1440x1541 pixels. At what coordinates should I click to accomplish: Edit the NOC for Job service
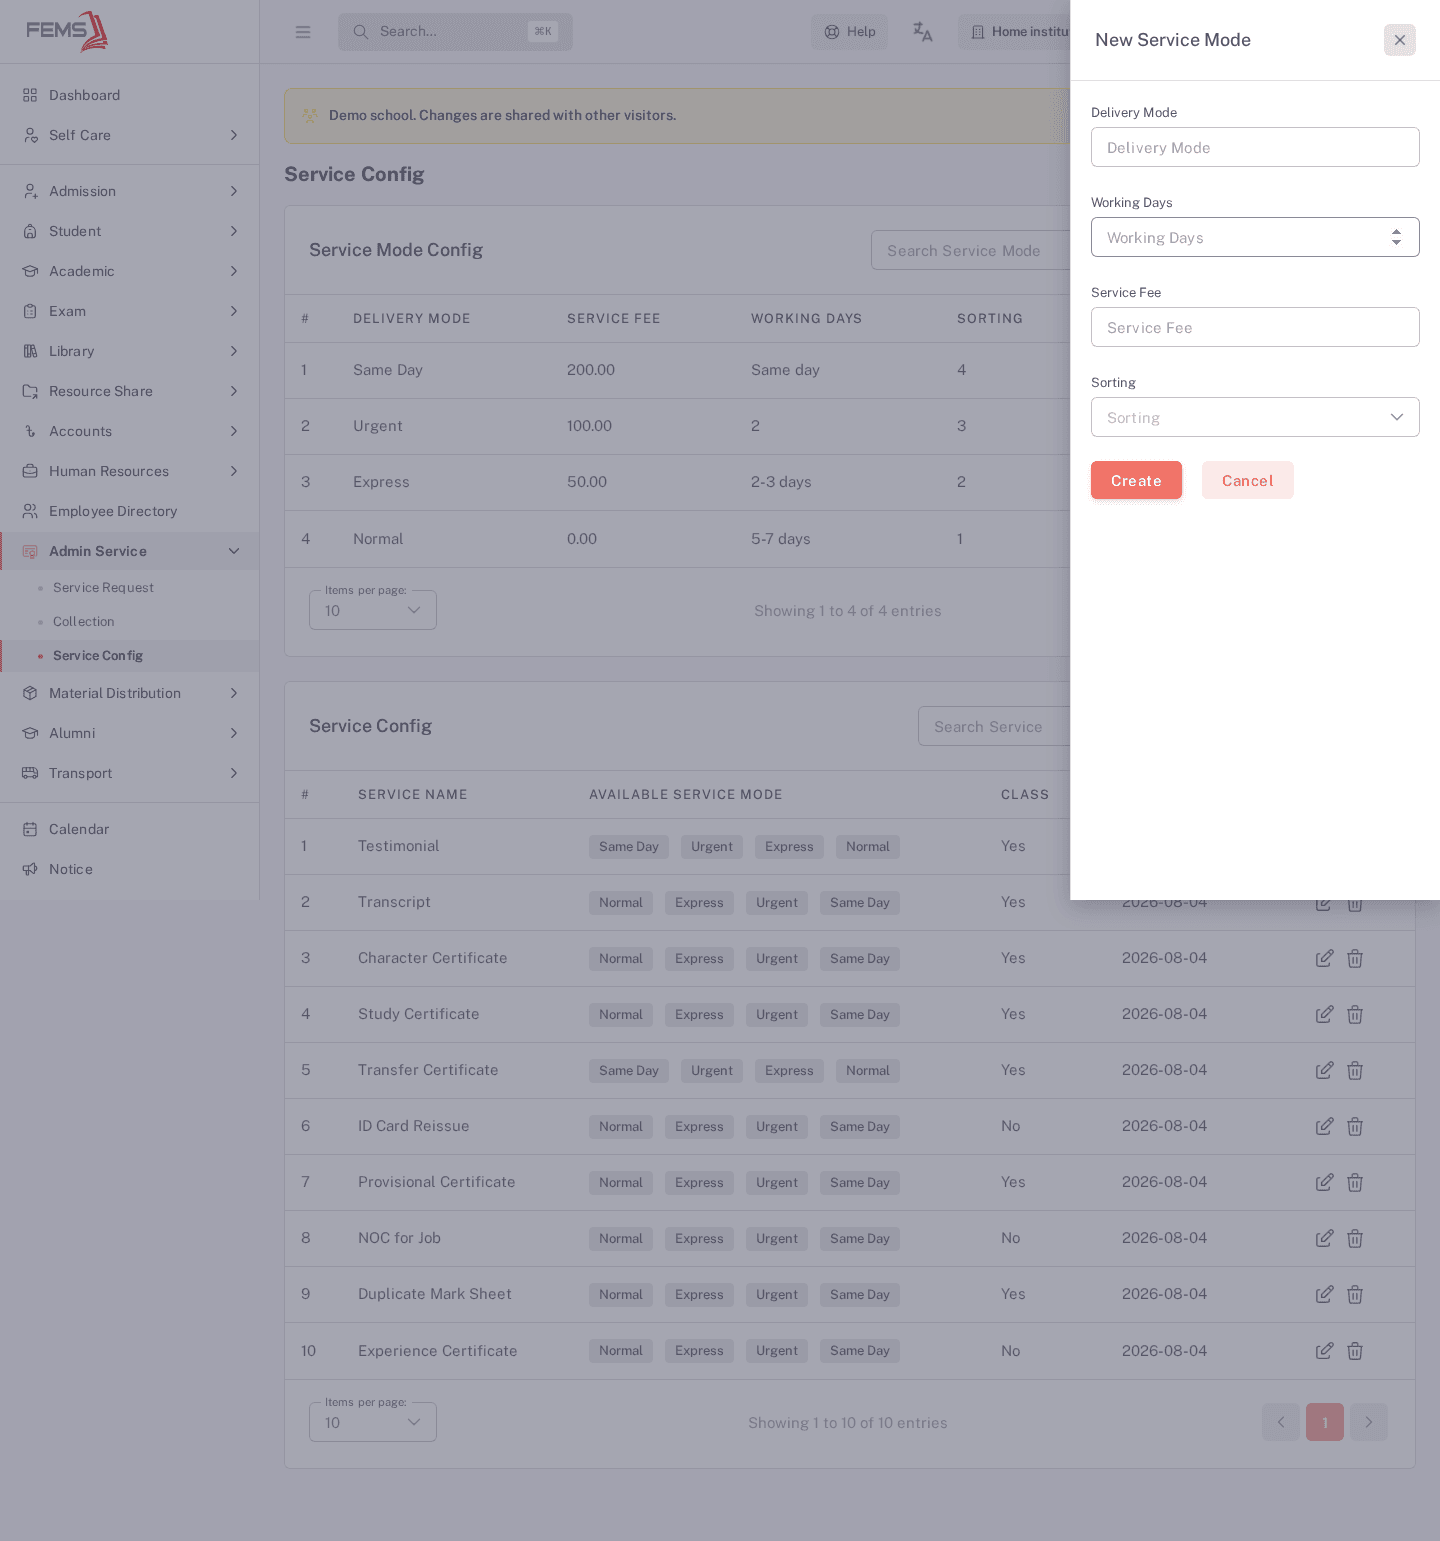point(1324,1238)
